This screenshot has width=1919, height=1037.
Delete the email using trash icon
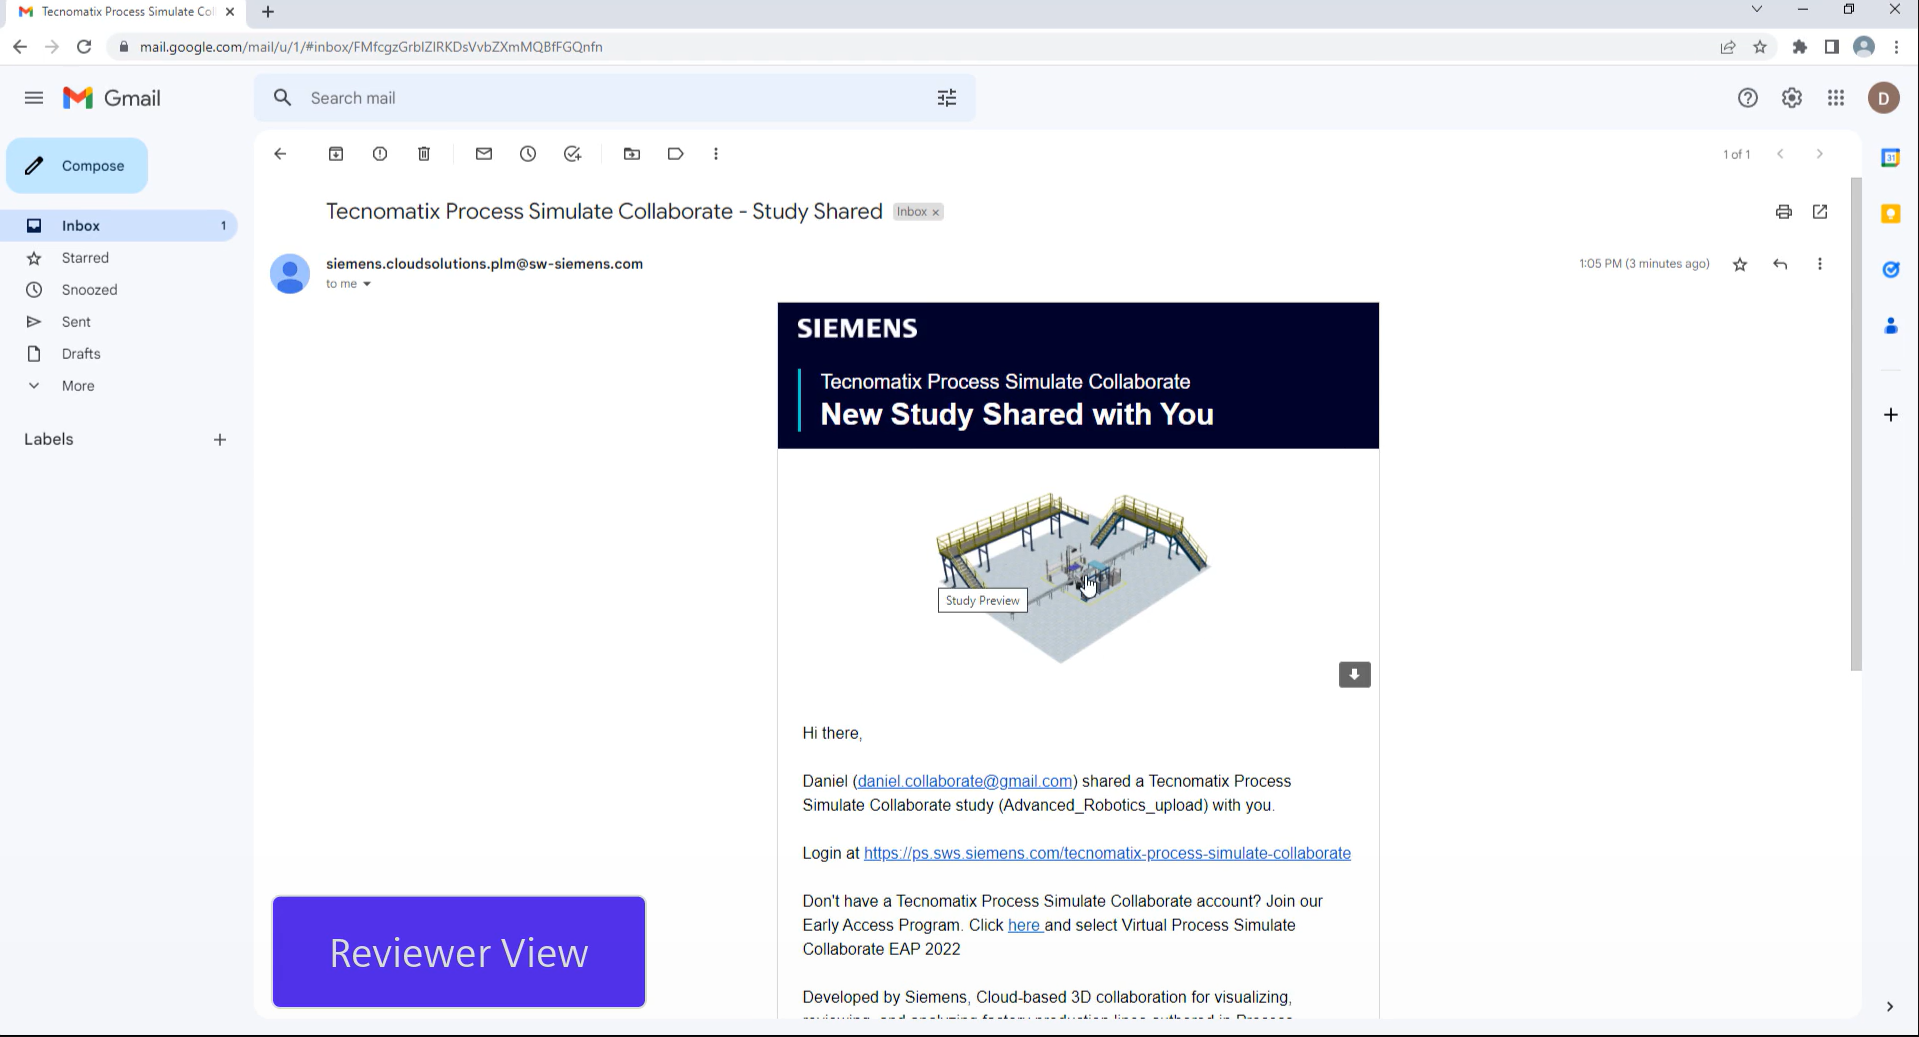(423, 153)
